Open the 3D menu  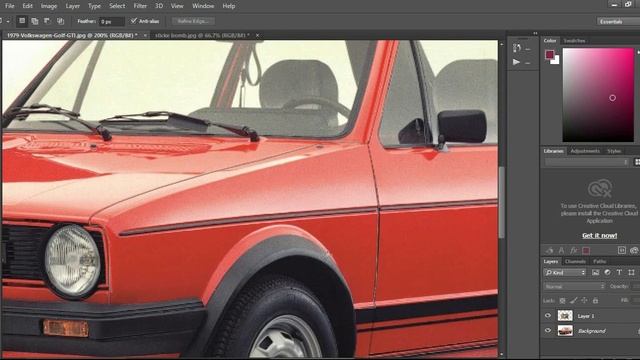[159, 6]
